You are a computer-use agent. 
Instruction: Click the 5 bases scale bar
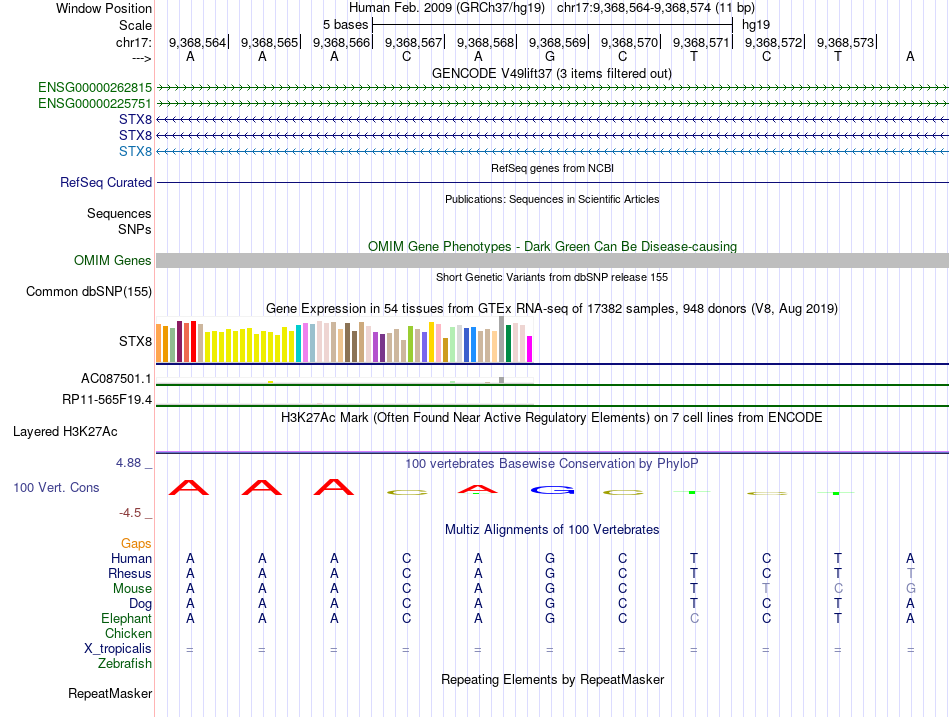552,25
